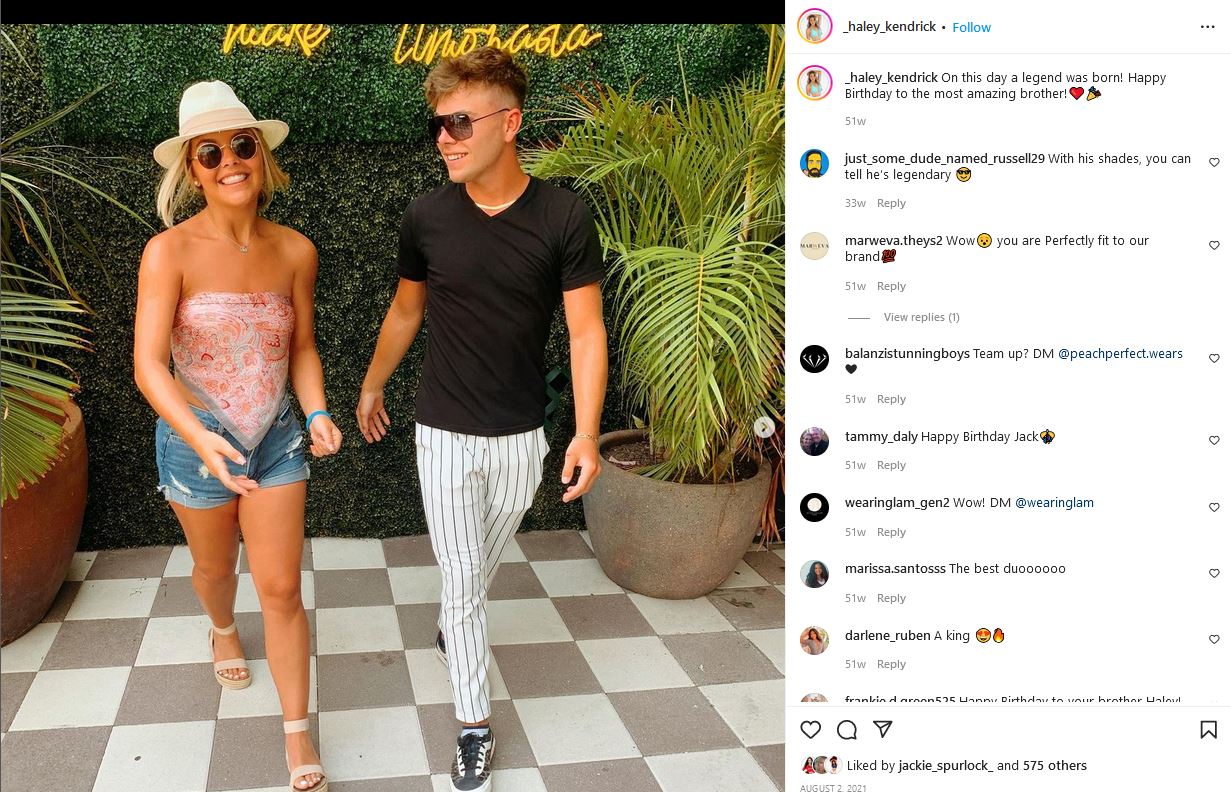The image size is (1231, 792).
Task: Follow _haley_kendrick
Action: [971, 27]
